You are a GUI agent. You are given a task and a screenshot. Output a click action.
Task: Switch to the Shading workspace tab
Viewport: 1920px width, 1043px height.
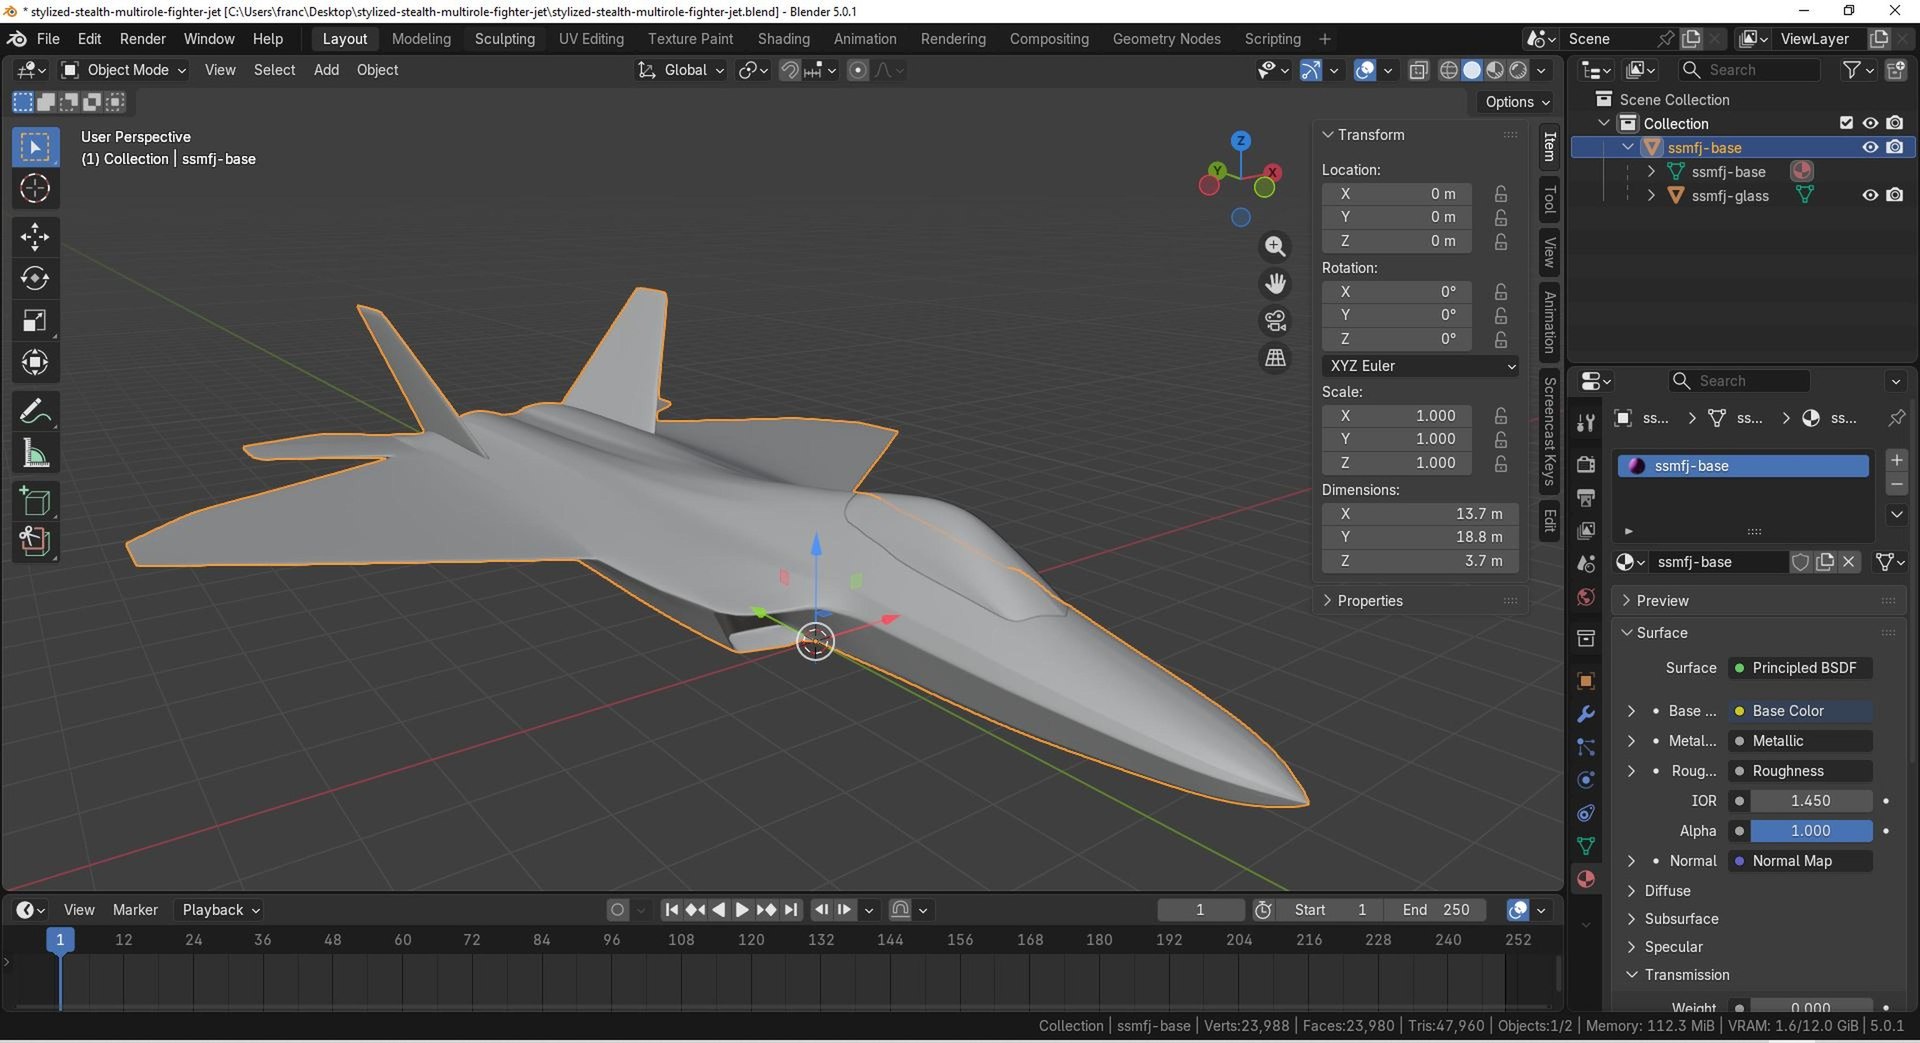(783, 39)
